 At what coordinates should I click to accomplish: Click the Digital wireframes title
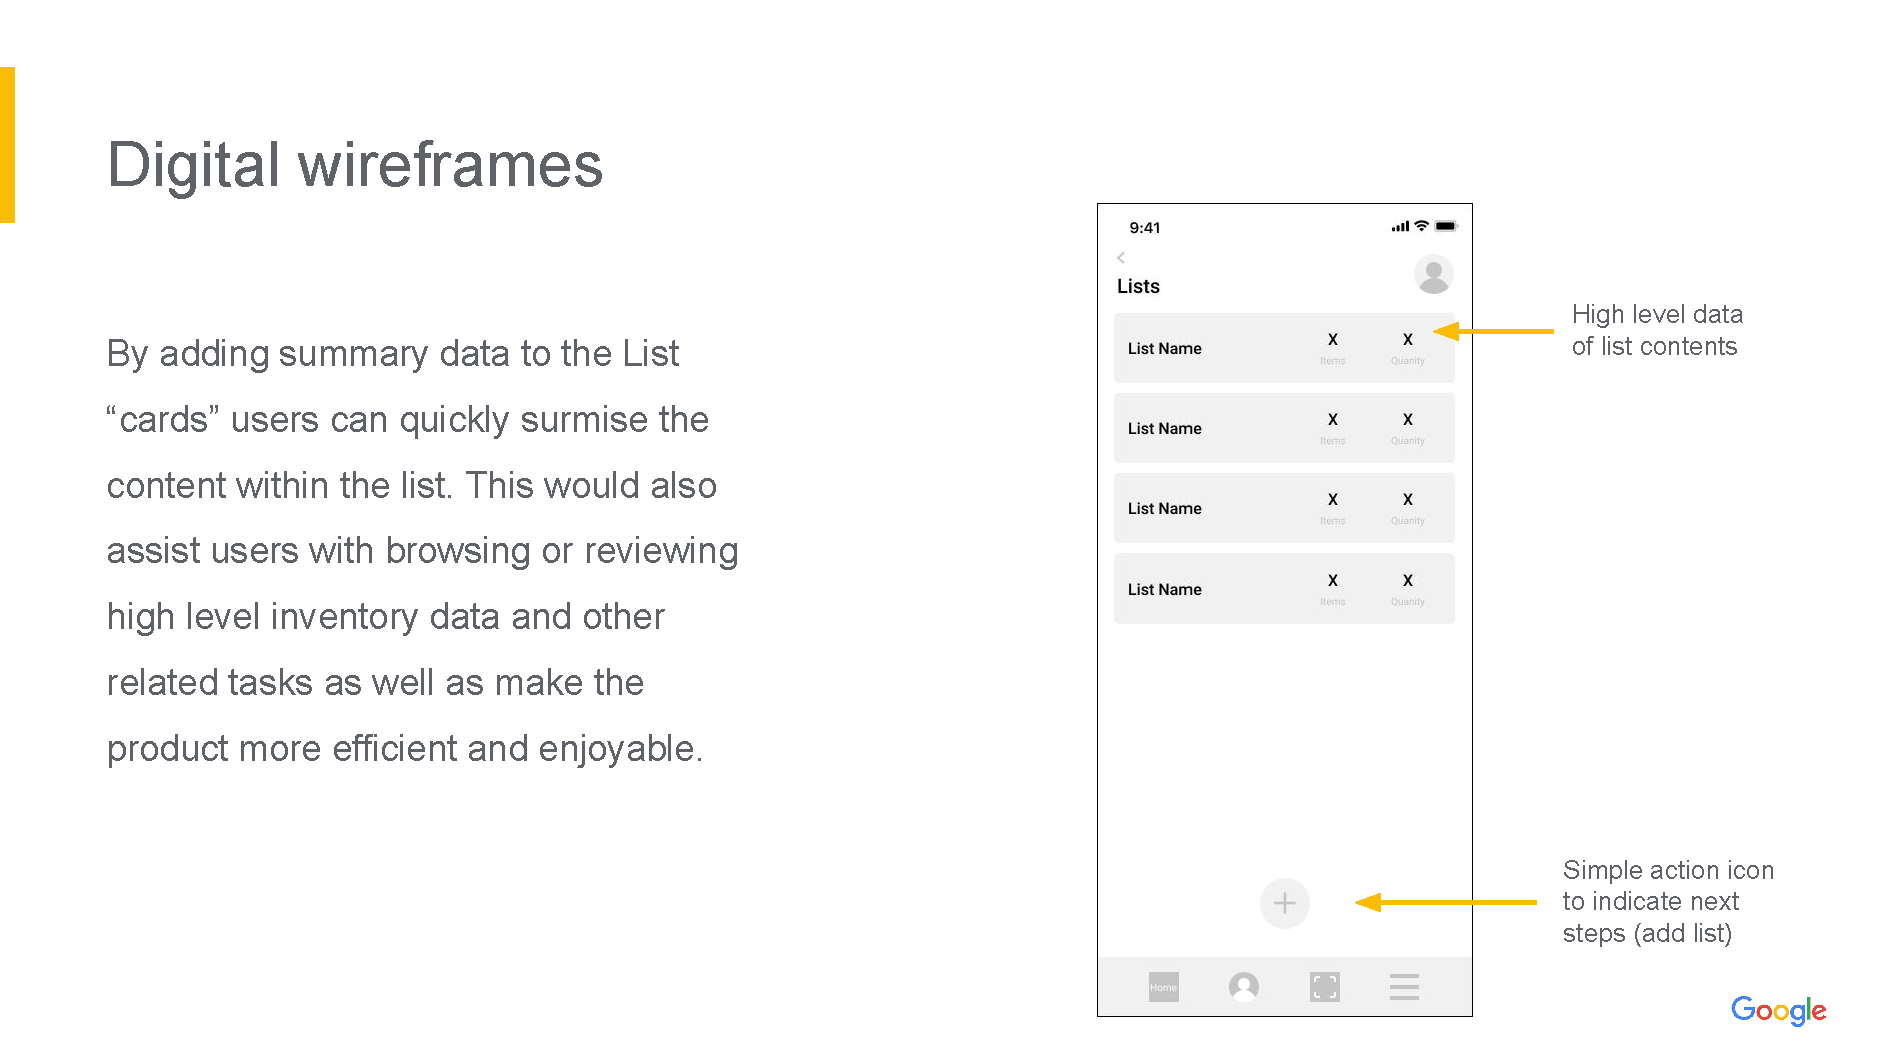[x=355, y=165]
